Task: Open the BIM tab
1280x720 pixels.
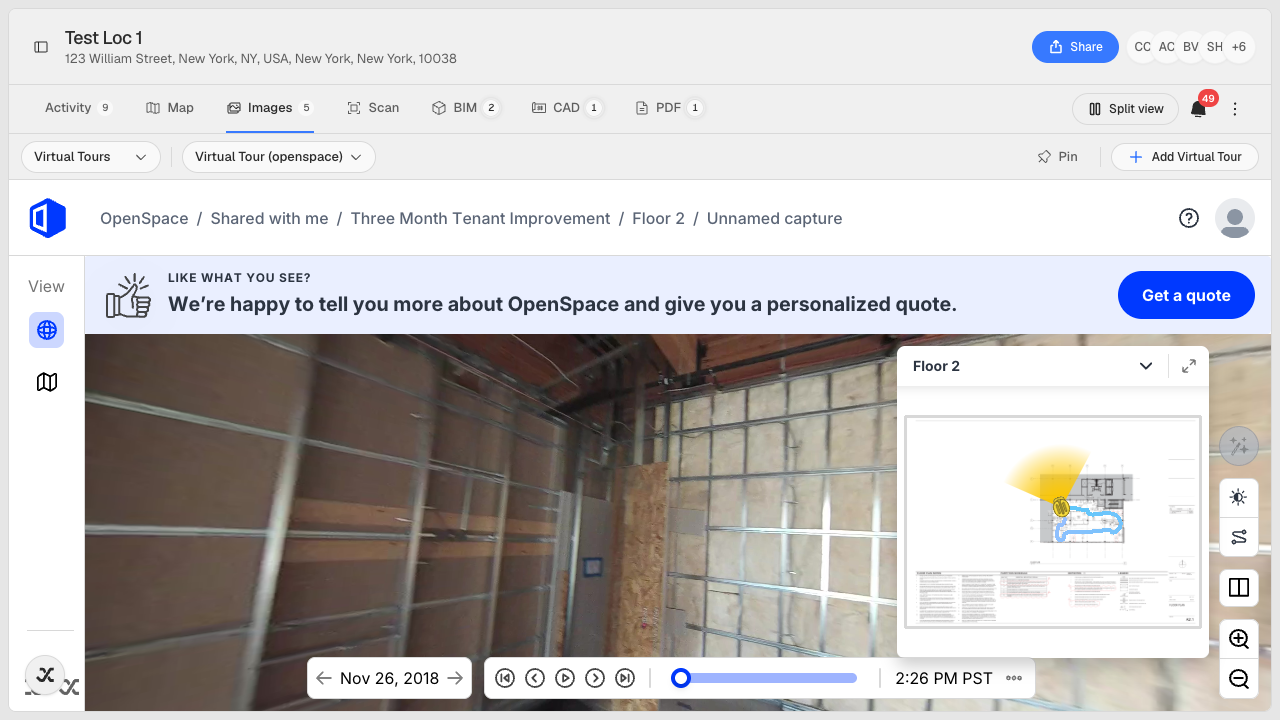Action: [x=465, y=108]
